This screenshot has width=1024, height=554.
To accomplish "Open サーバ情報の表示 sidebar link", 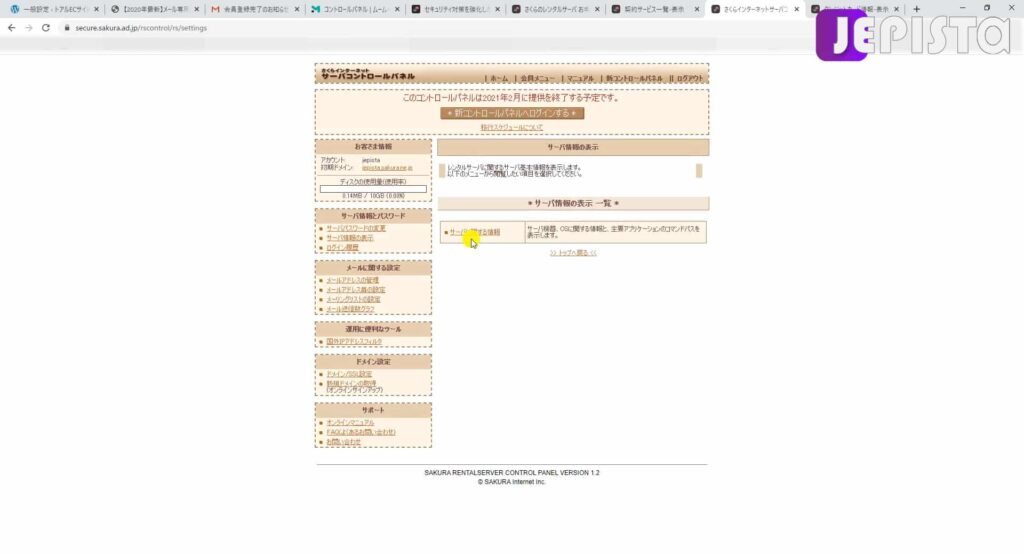I will [x=350, y=238].
